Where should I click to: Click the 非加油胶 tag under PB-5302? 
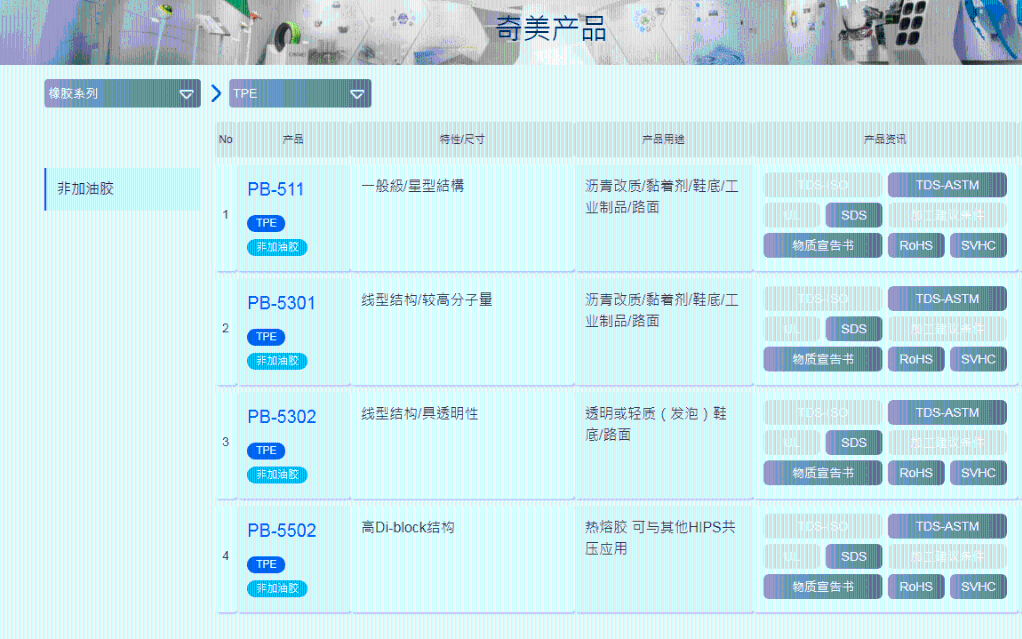(277, 475)
